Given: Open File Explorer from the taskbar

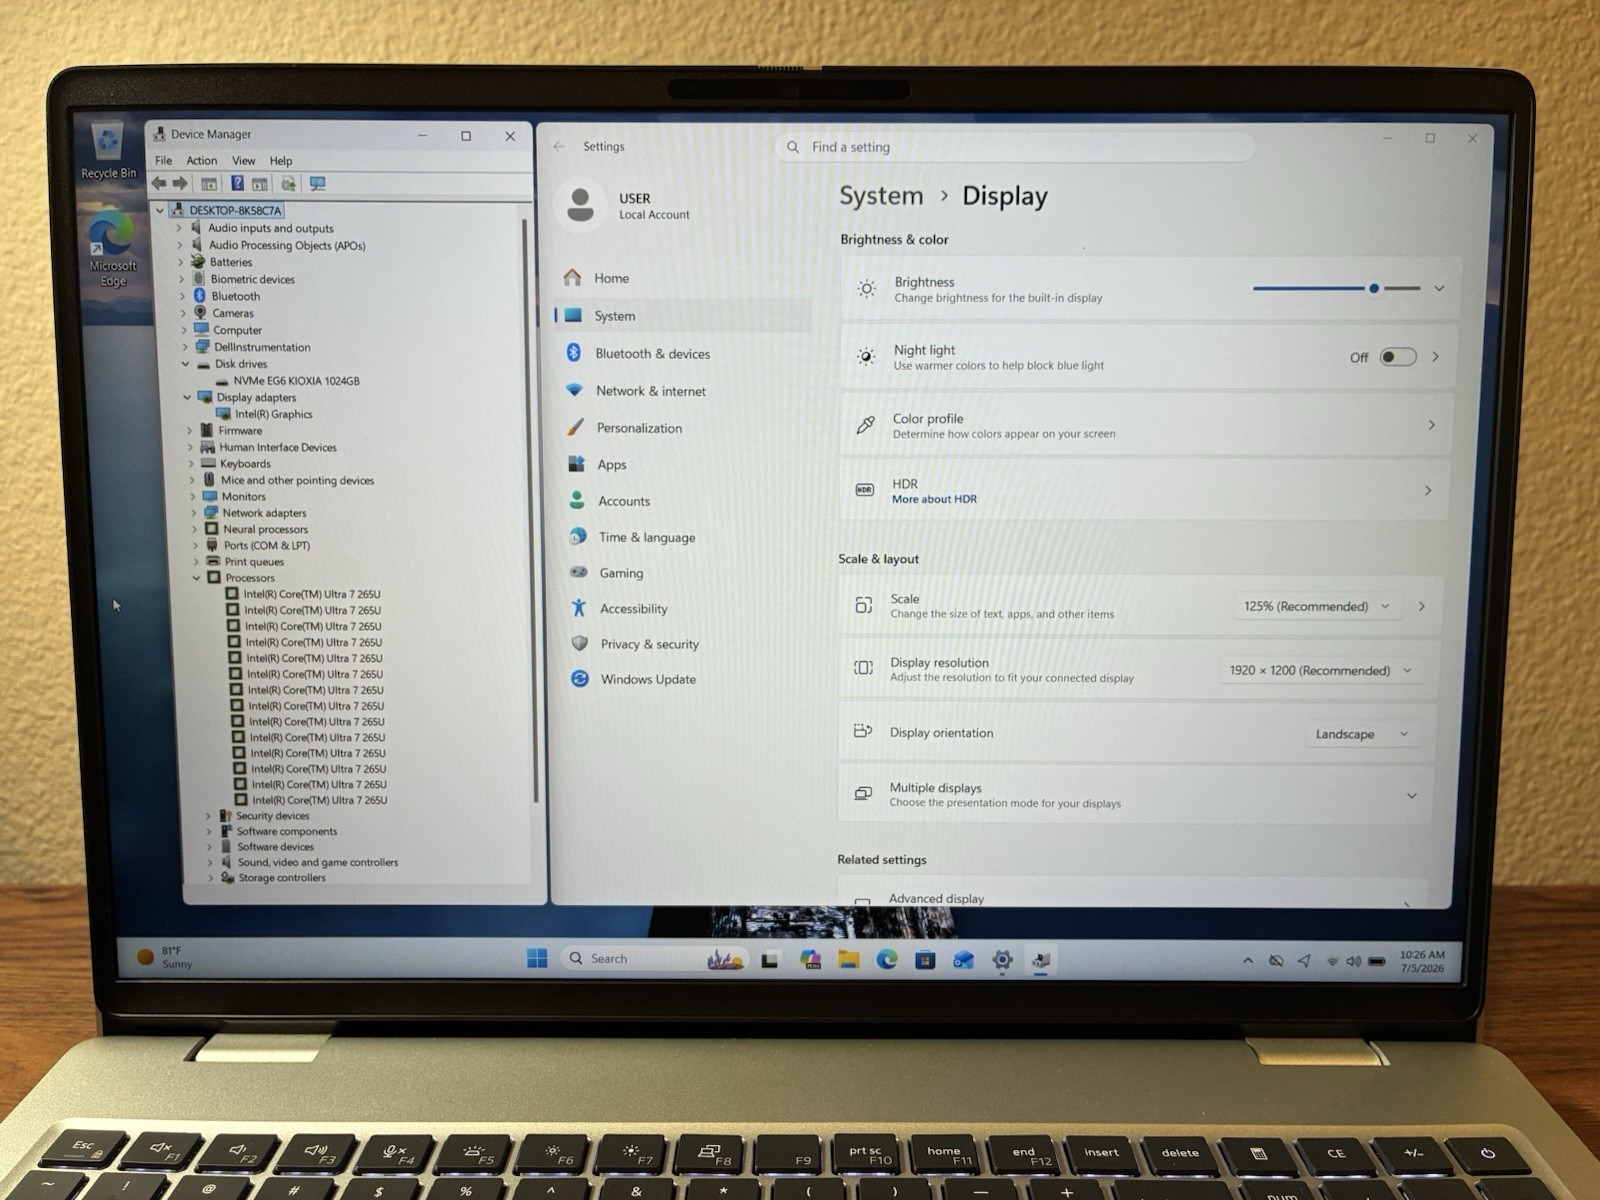Looking at the screenshot, I should click(849, 960).
